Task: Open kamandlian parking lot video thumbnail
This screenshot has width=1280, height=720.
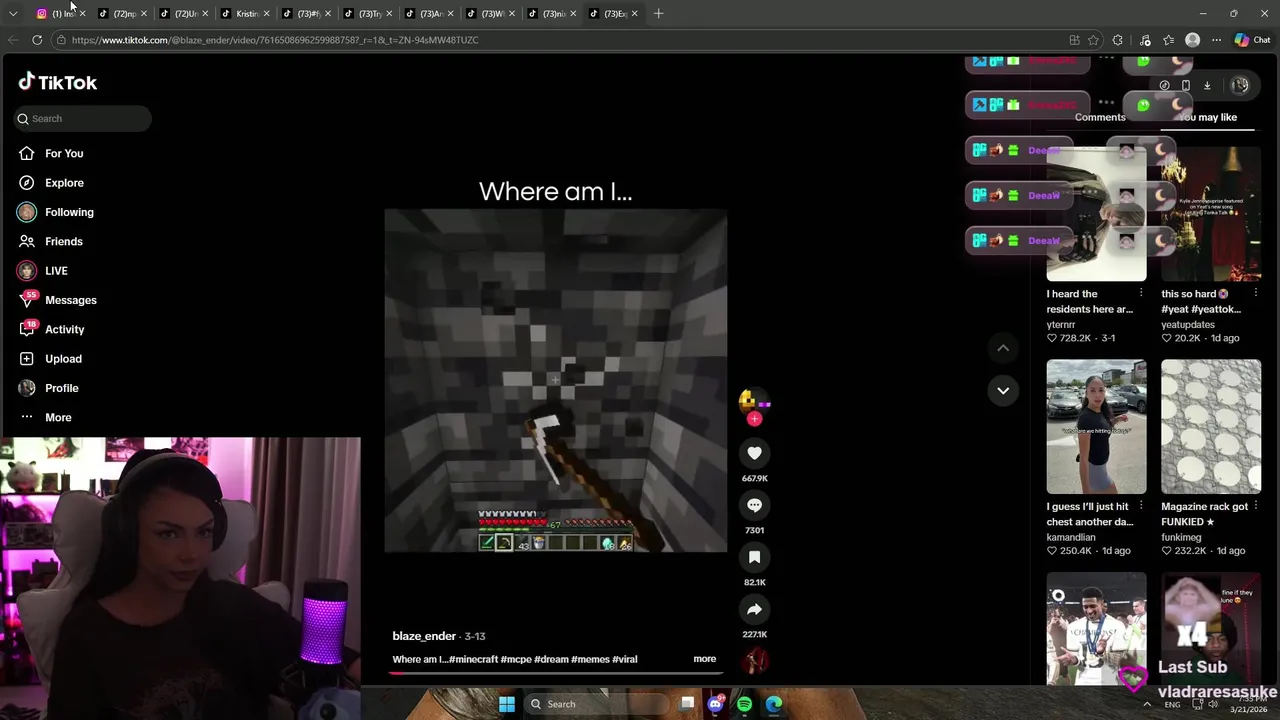Action: [x=1096, y=427]
